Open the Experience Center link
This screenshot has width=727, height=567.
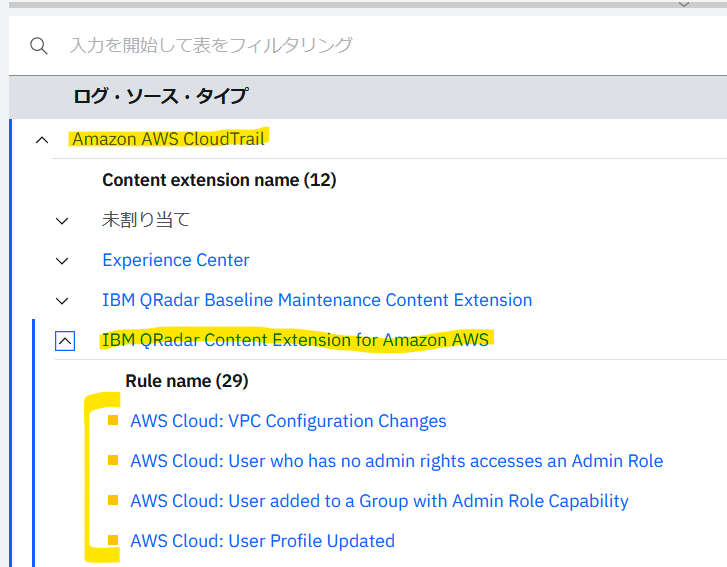coord(176,260)
